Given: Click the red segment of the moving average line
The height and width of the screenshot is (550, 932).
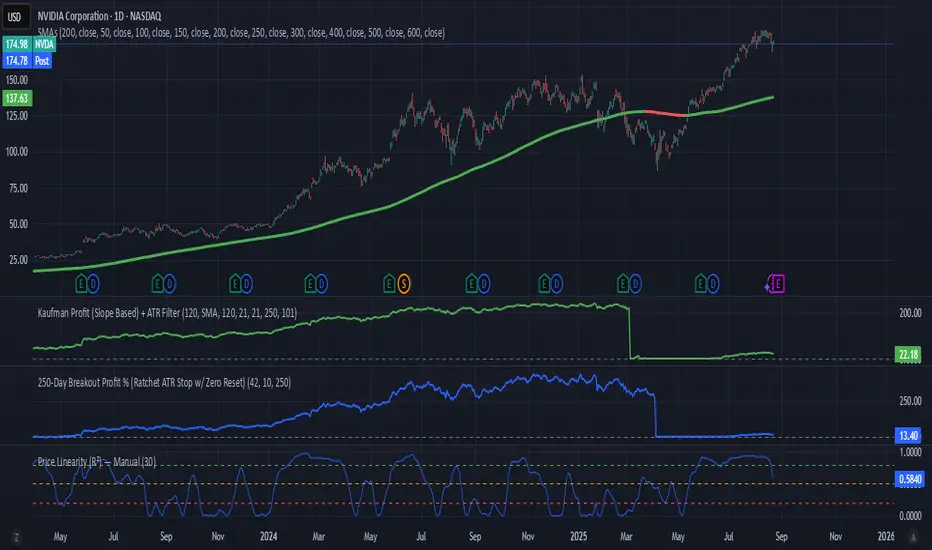Looking at the screenshot, I should (x=665, y=113).
